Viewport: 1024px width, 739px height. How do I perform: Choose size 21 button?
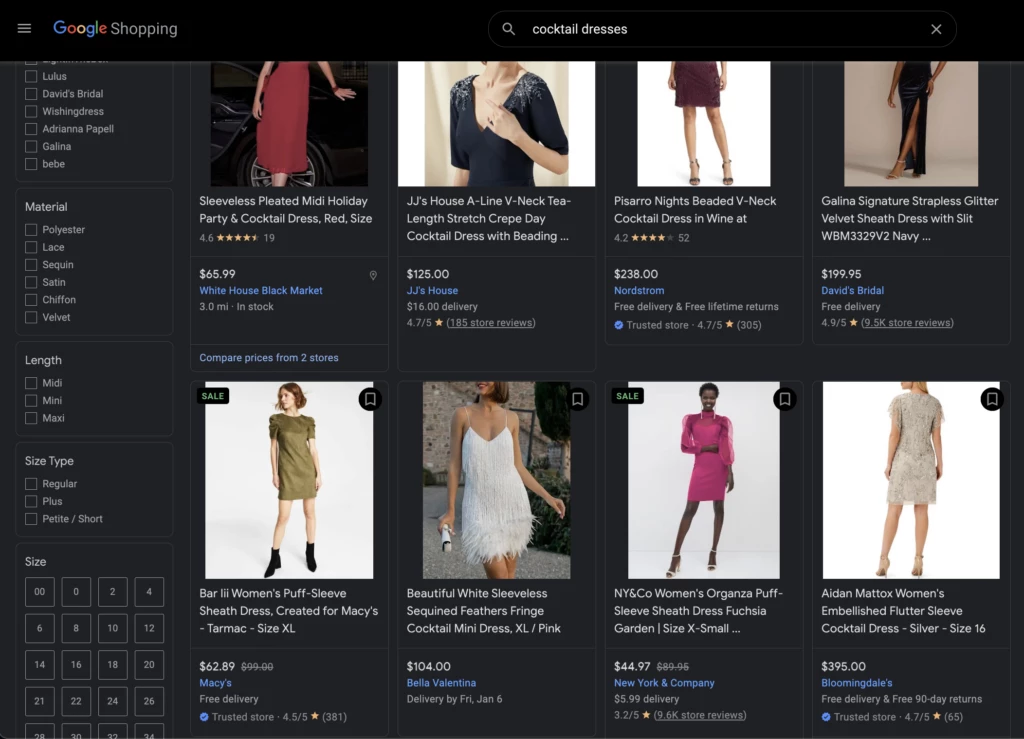pos(40,702)
